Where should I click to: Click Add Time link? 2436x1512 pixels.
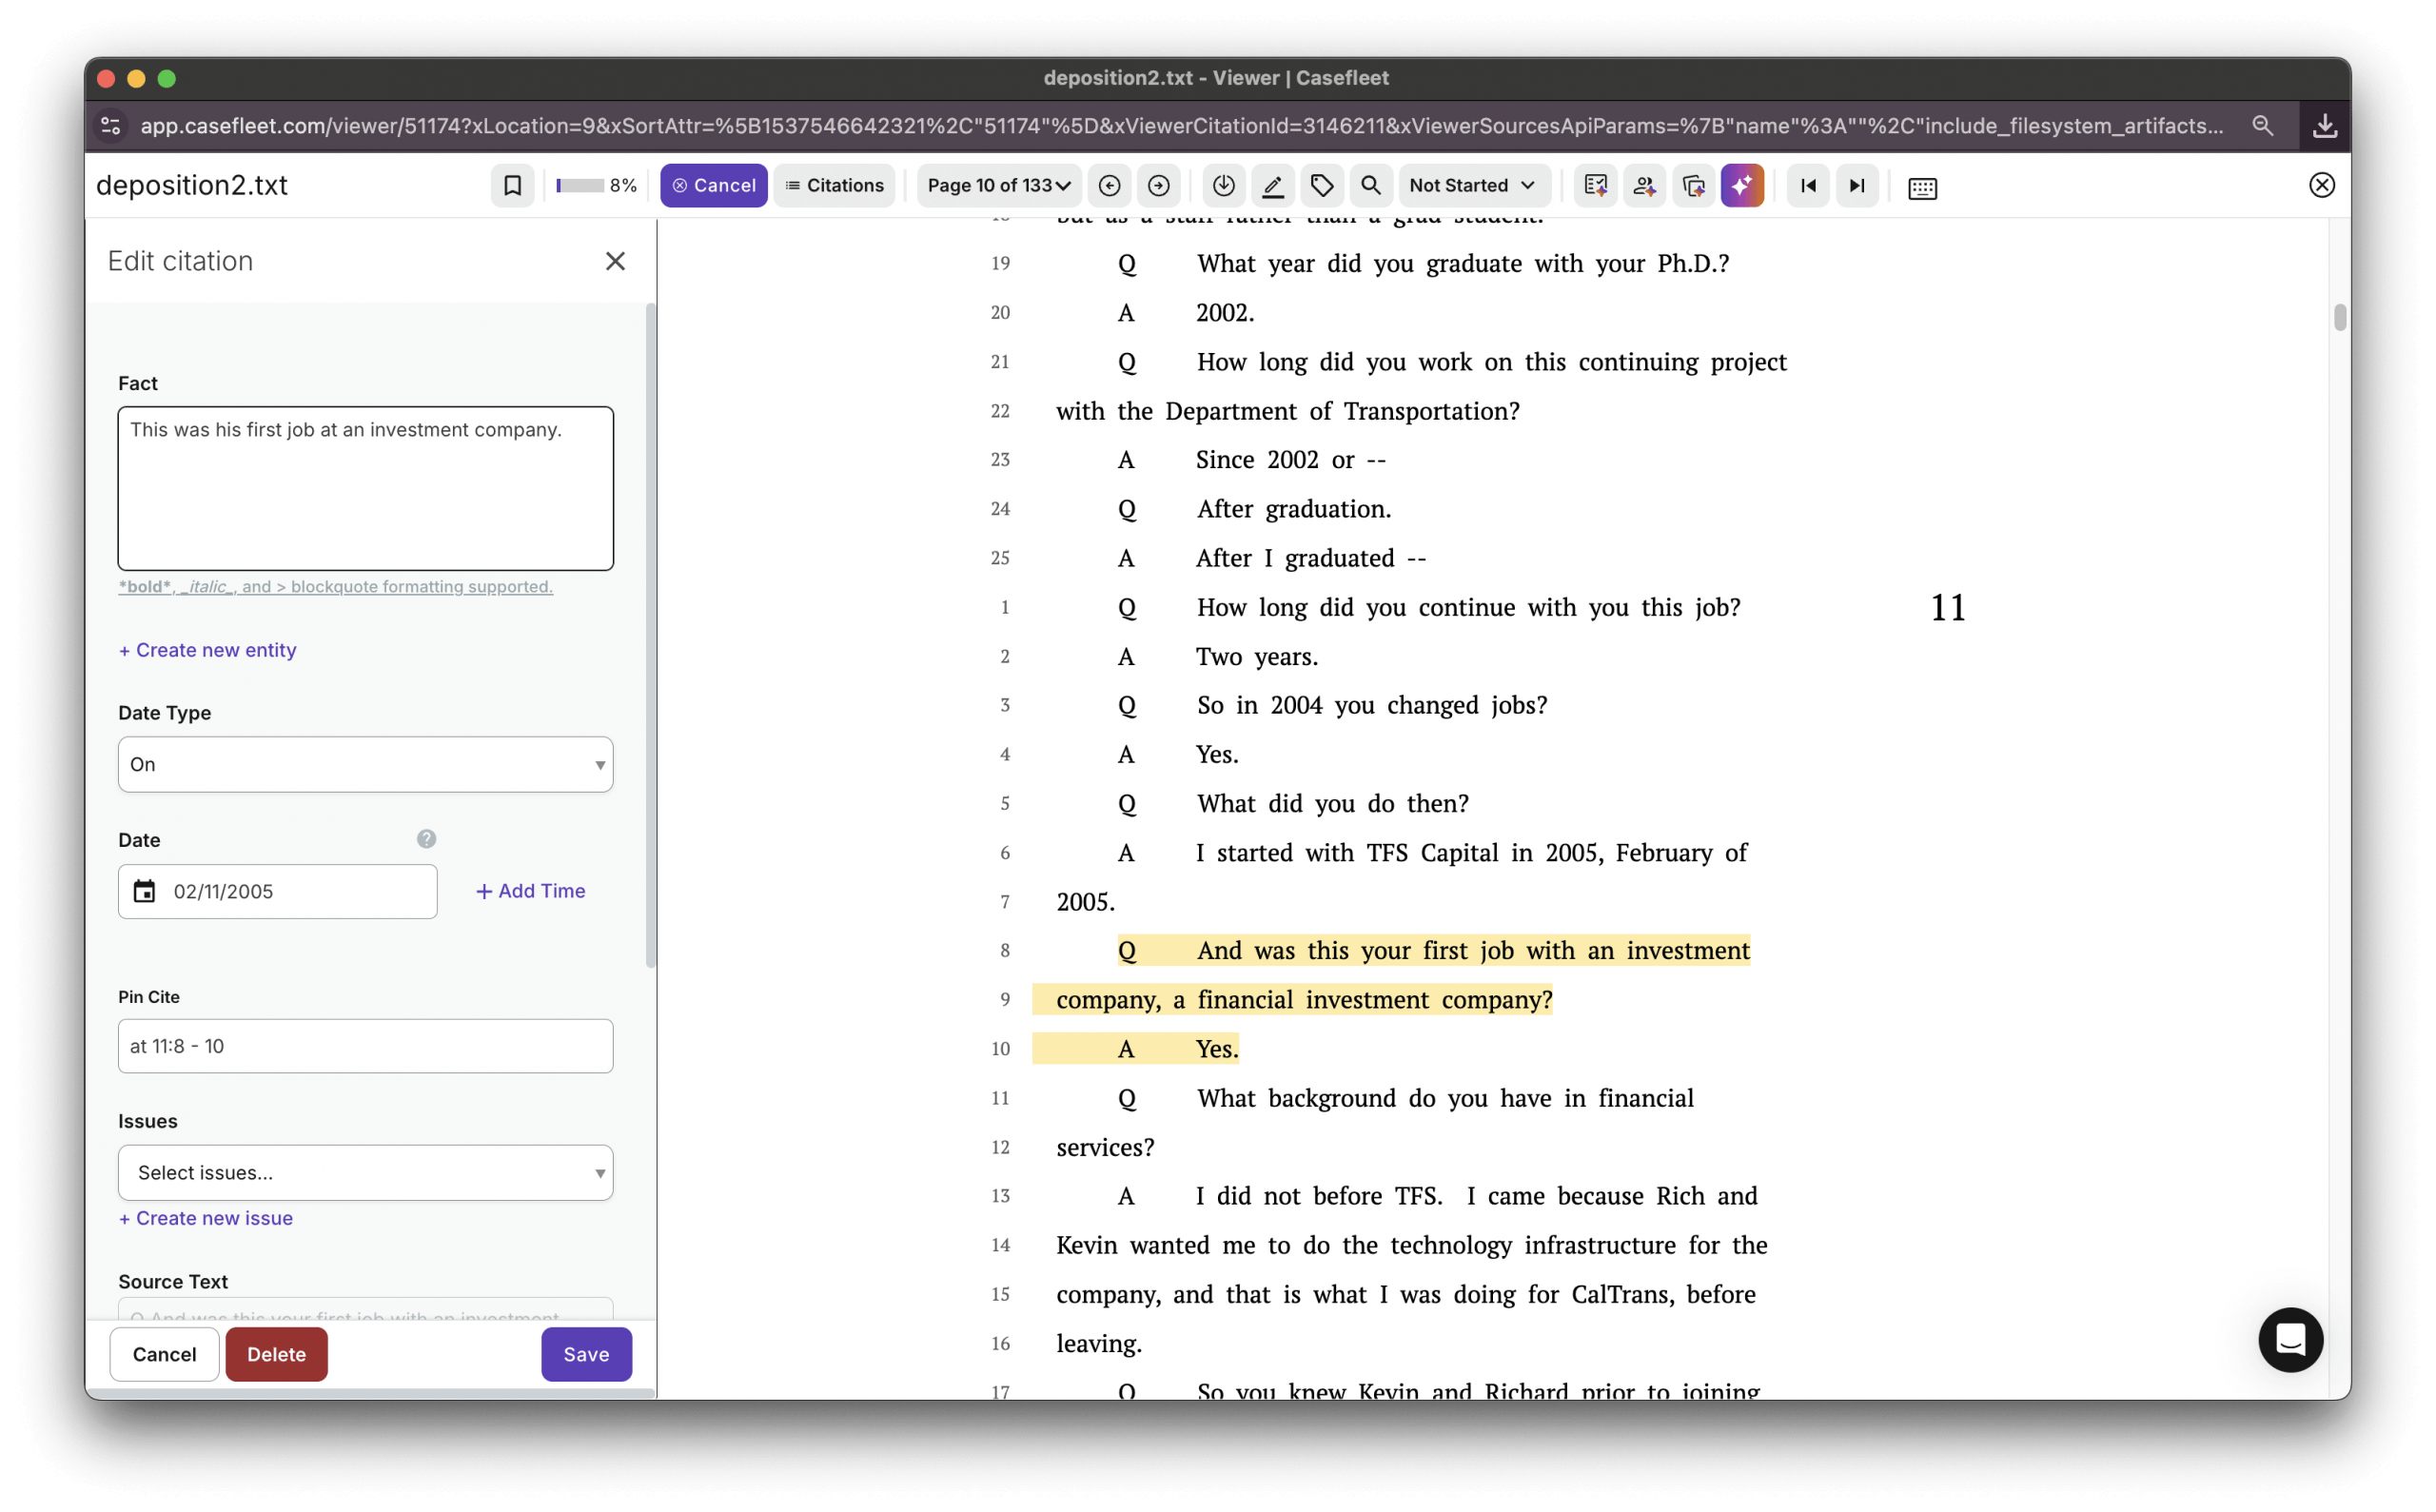(531, 891)
